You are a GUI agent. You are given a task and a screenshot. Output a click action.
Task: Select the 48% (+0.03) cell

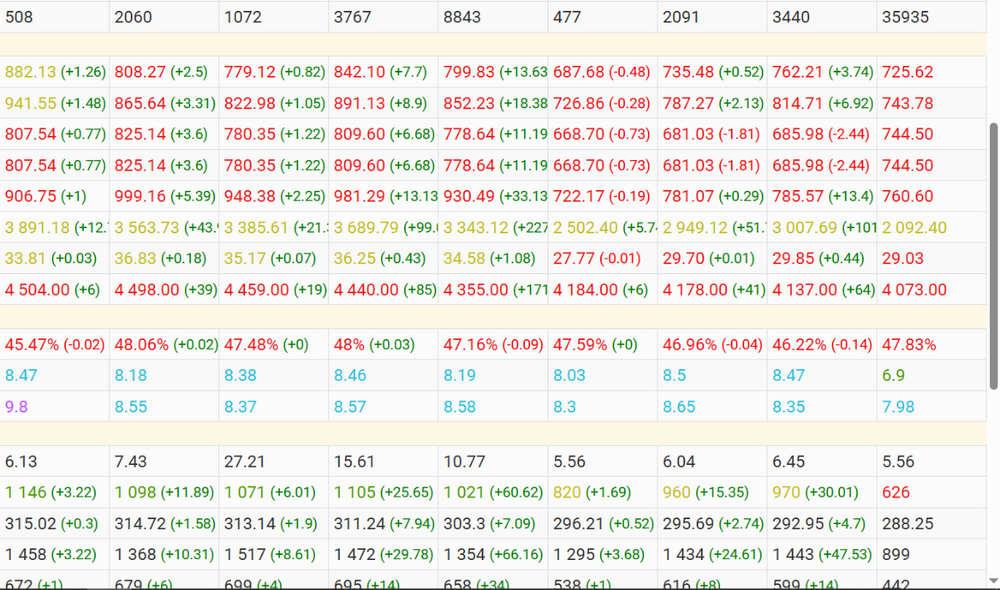tap(383, 345)
